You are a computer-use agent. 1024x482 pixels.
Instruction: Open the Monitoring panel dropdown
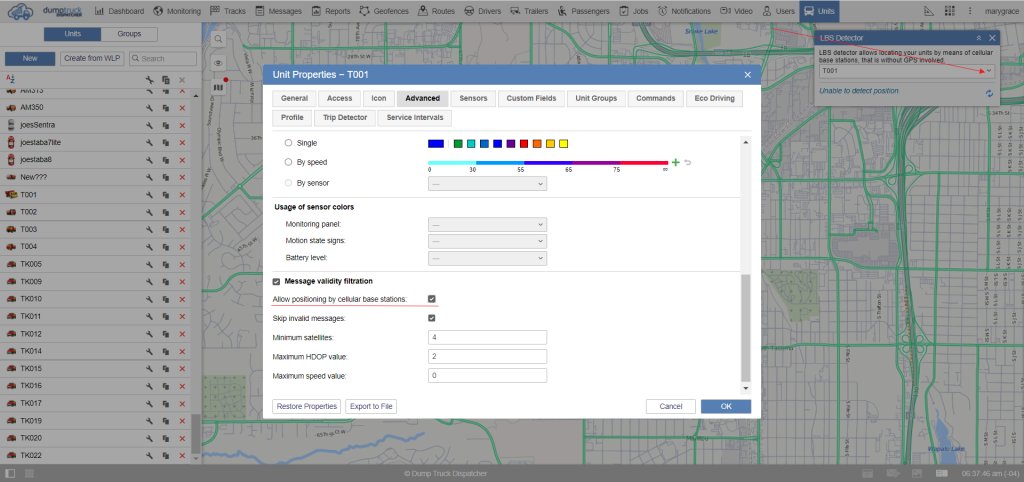[x=487, y=224]
